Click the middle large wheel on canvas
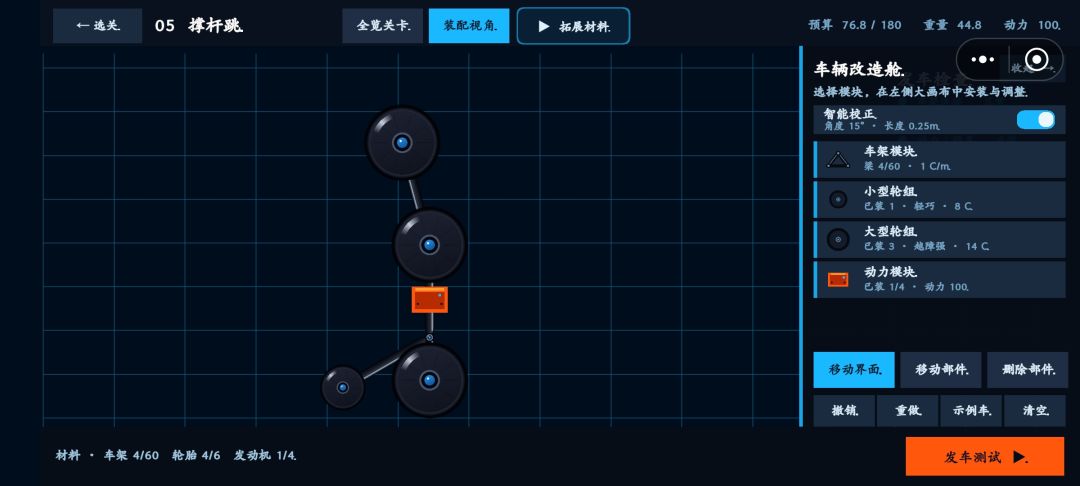The width and height of the screenshot is (1080, 486). tap(430, 244)
